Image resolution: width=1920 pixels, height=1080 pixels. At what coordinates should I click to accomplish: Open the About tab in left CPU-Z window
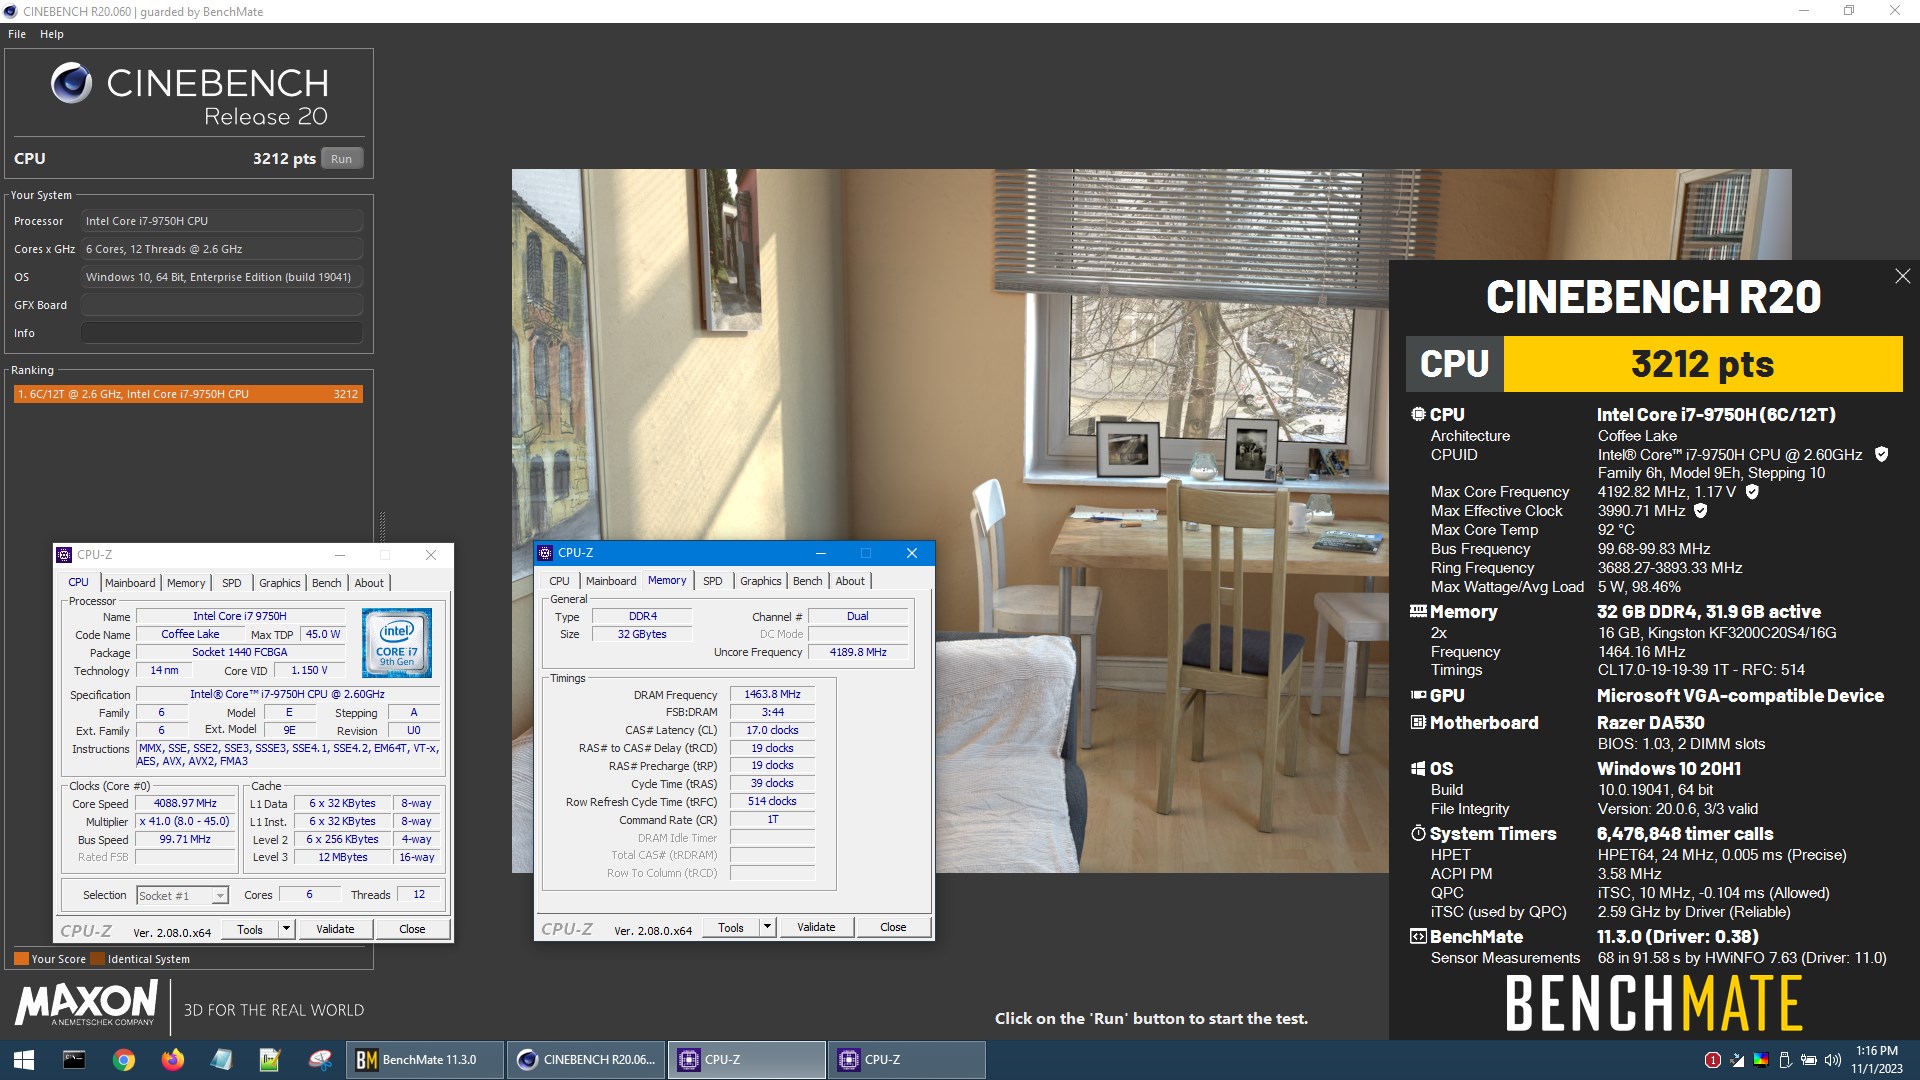tap(369, 583)
